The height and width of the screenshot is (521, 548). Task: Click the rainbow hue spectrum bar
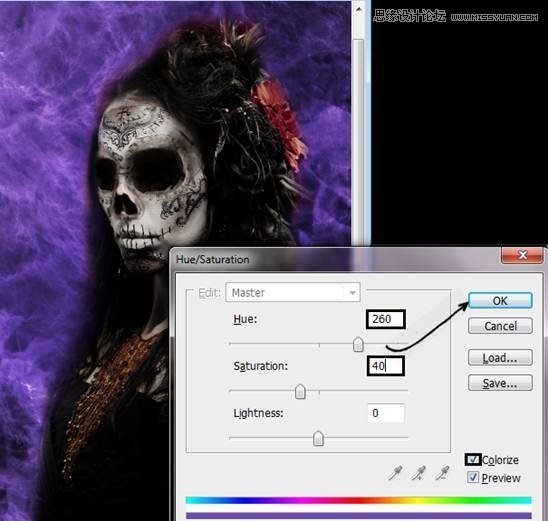pyautogui.click(x=359, y=500)
